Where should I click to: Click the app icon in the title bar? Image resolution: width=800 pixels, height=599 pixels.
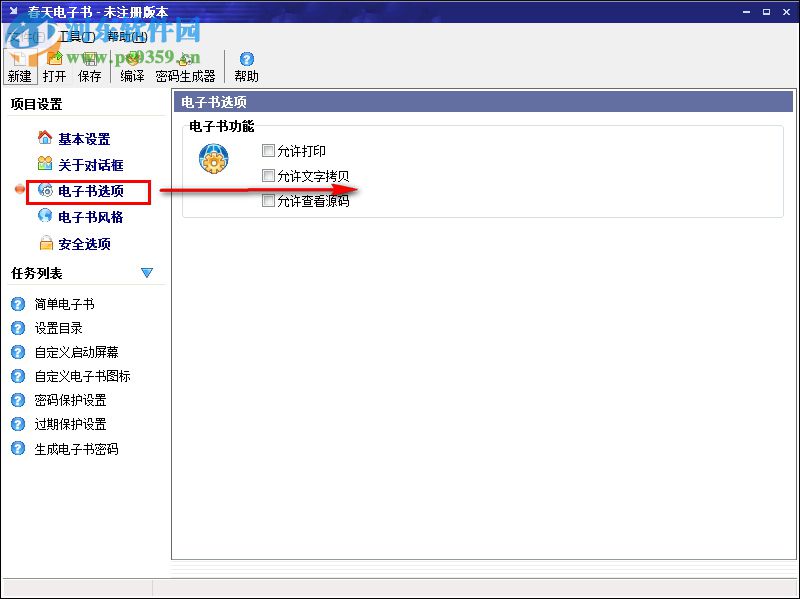(14, 11)
